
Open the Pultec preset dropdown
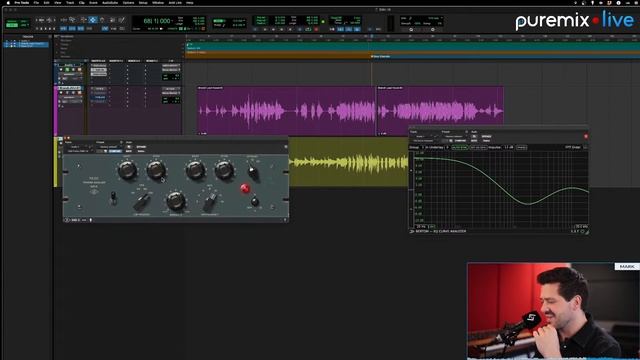coord(108,147)
